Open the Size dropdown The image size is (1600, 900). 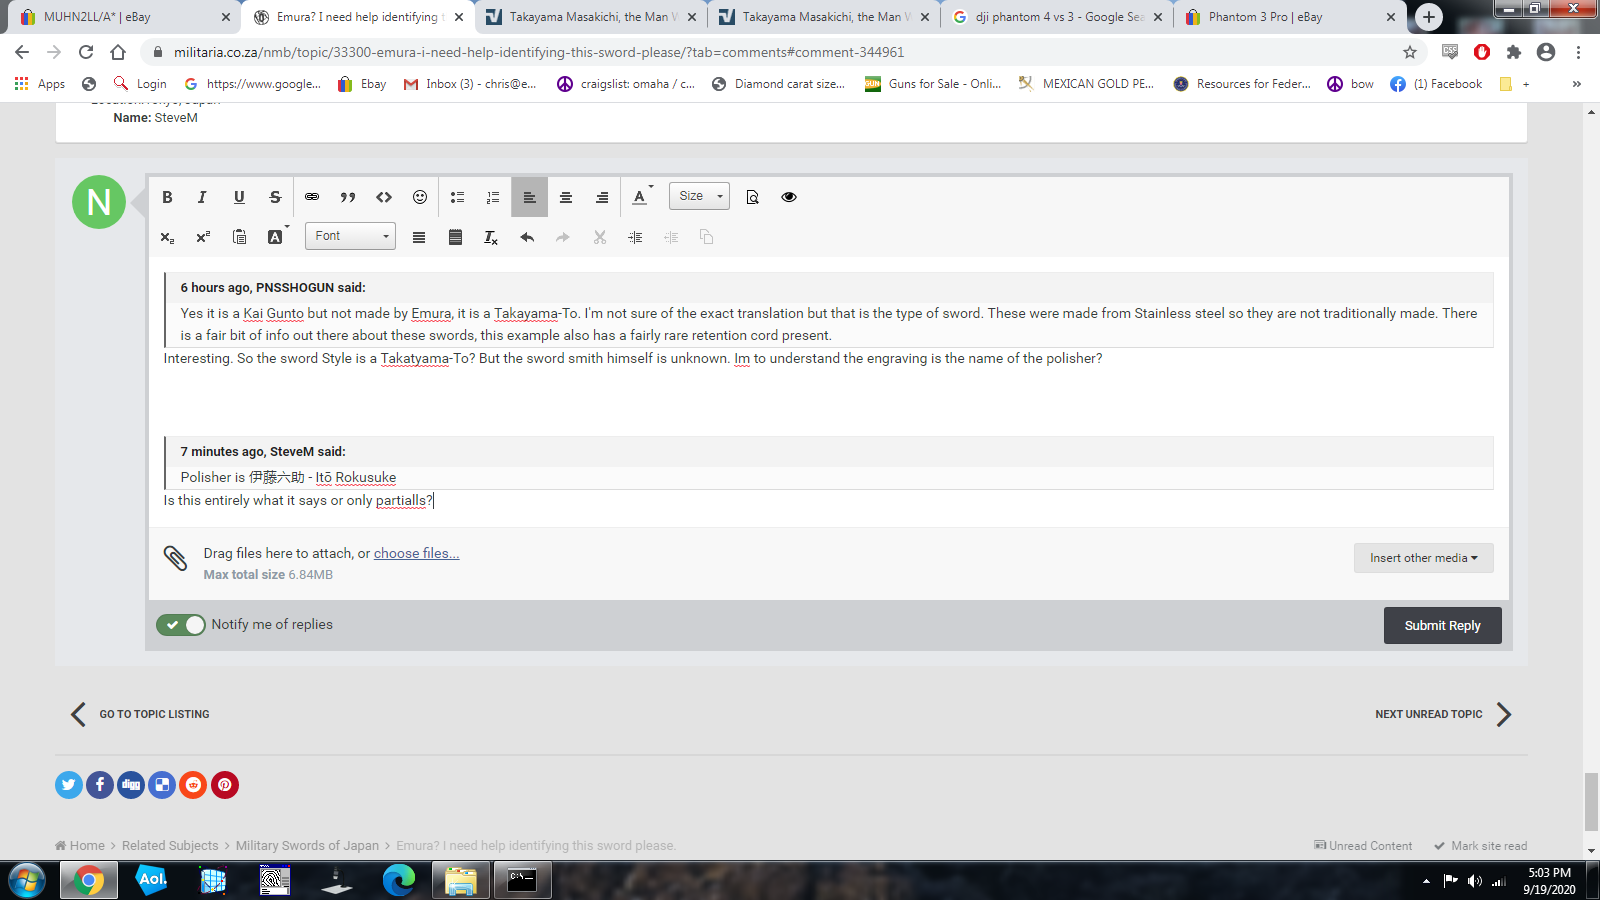[699, 196]
